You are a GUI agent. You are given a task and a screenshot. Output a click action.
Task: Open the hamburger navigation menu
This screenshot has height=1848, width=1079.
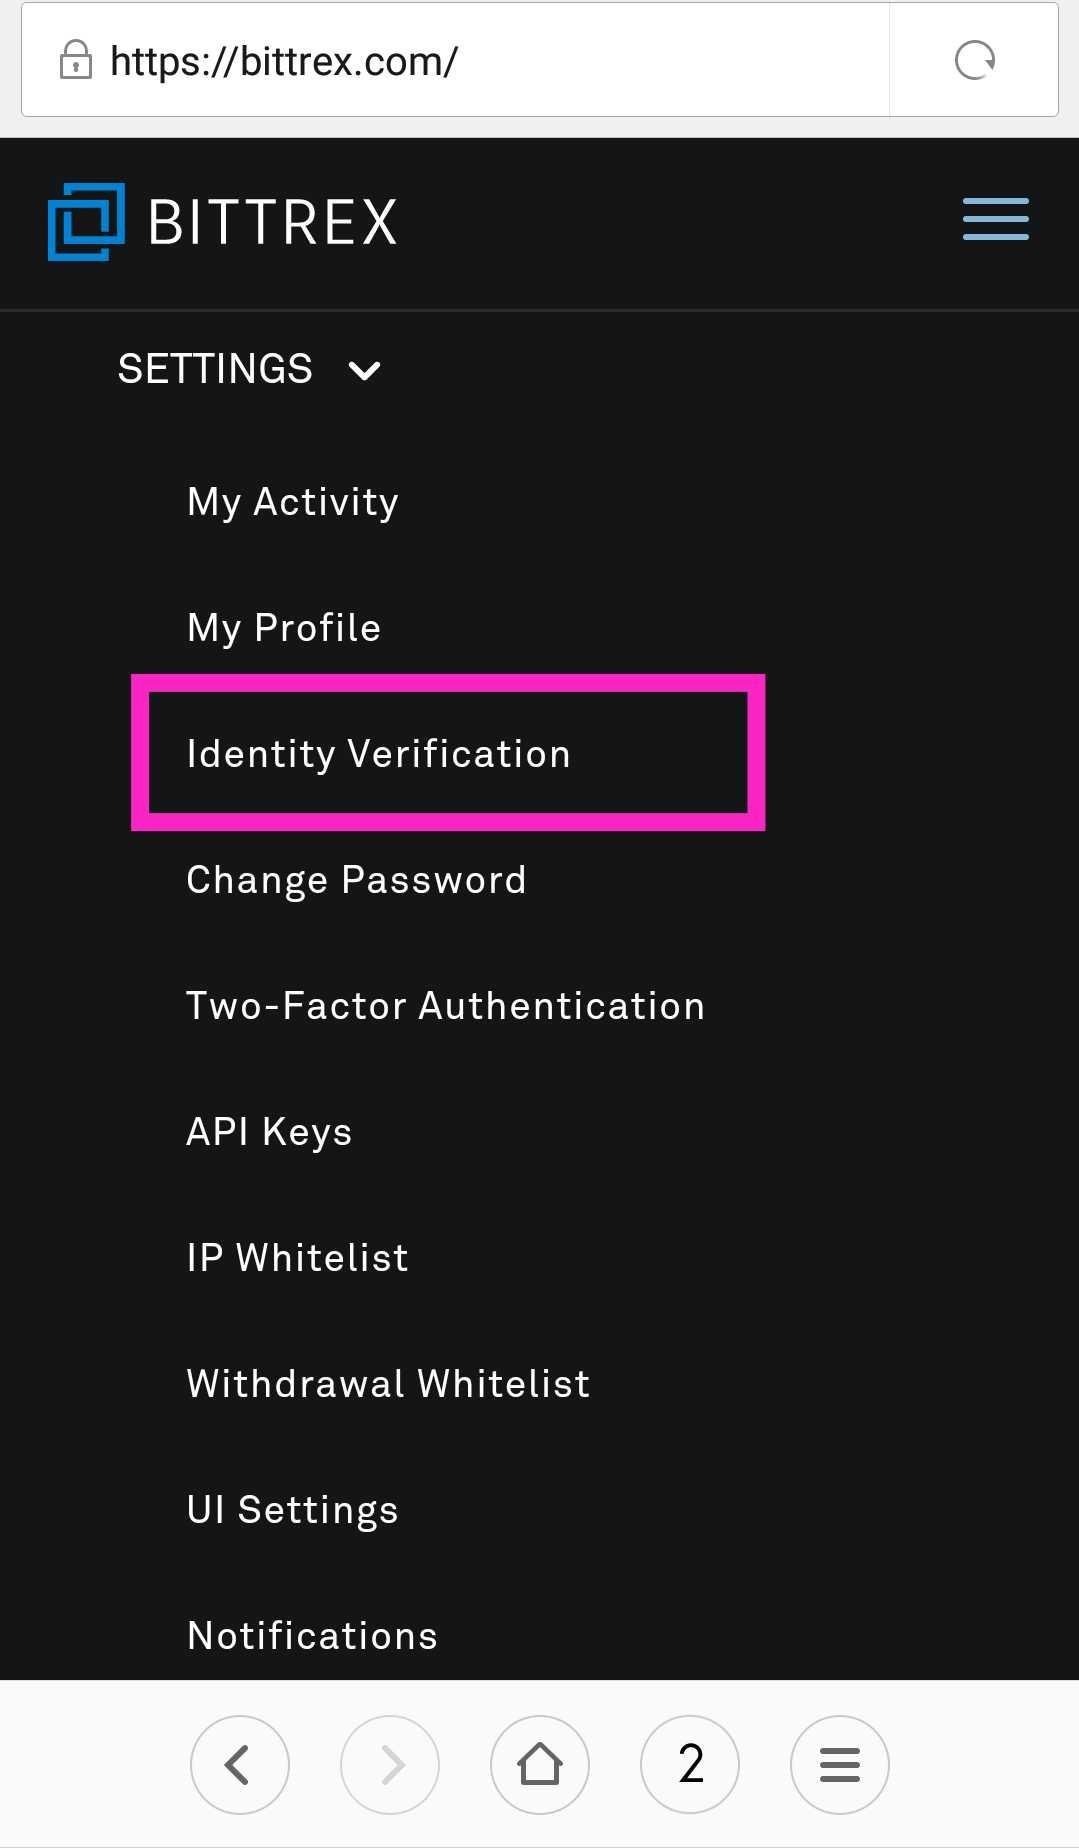[x=995, y=219]
